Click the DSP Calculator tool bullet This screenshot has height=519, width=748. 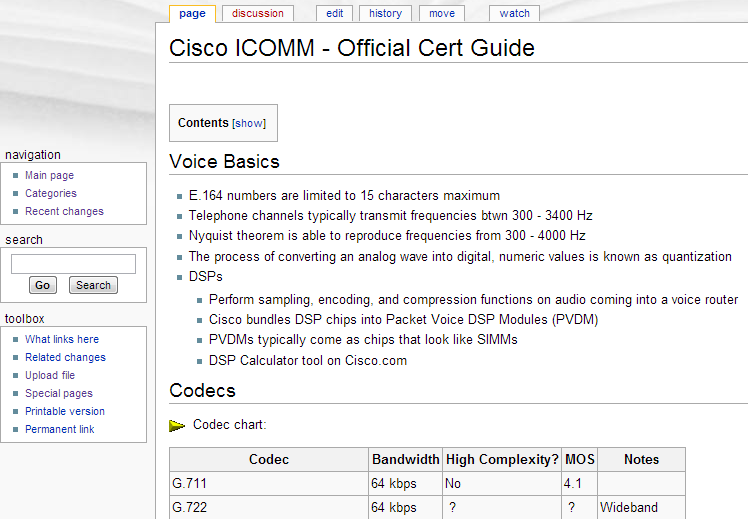[308, 361]
